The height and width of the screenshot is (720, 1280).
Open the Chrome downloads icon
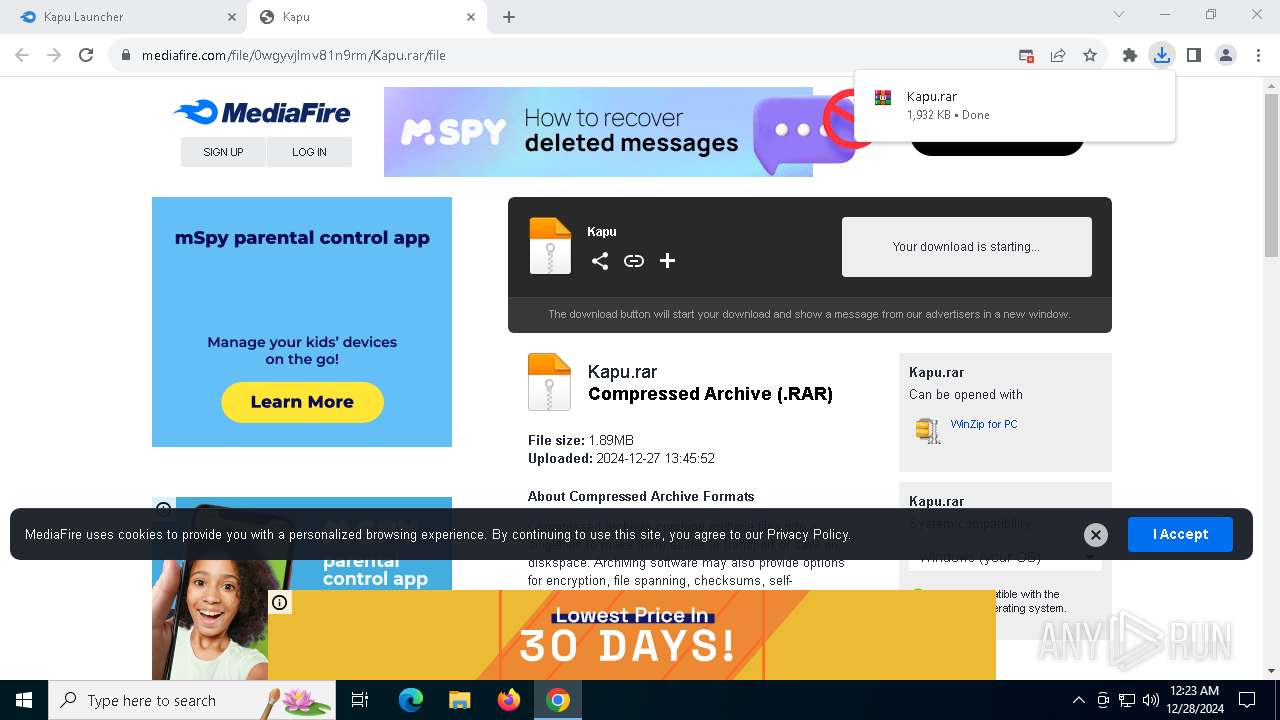coord(1161,55)
